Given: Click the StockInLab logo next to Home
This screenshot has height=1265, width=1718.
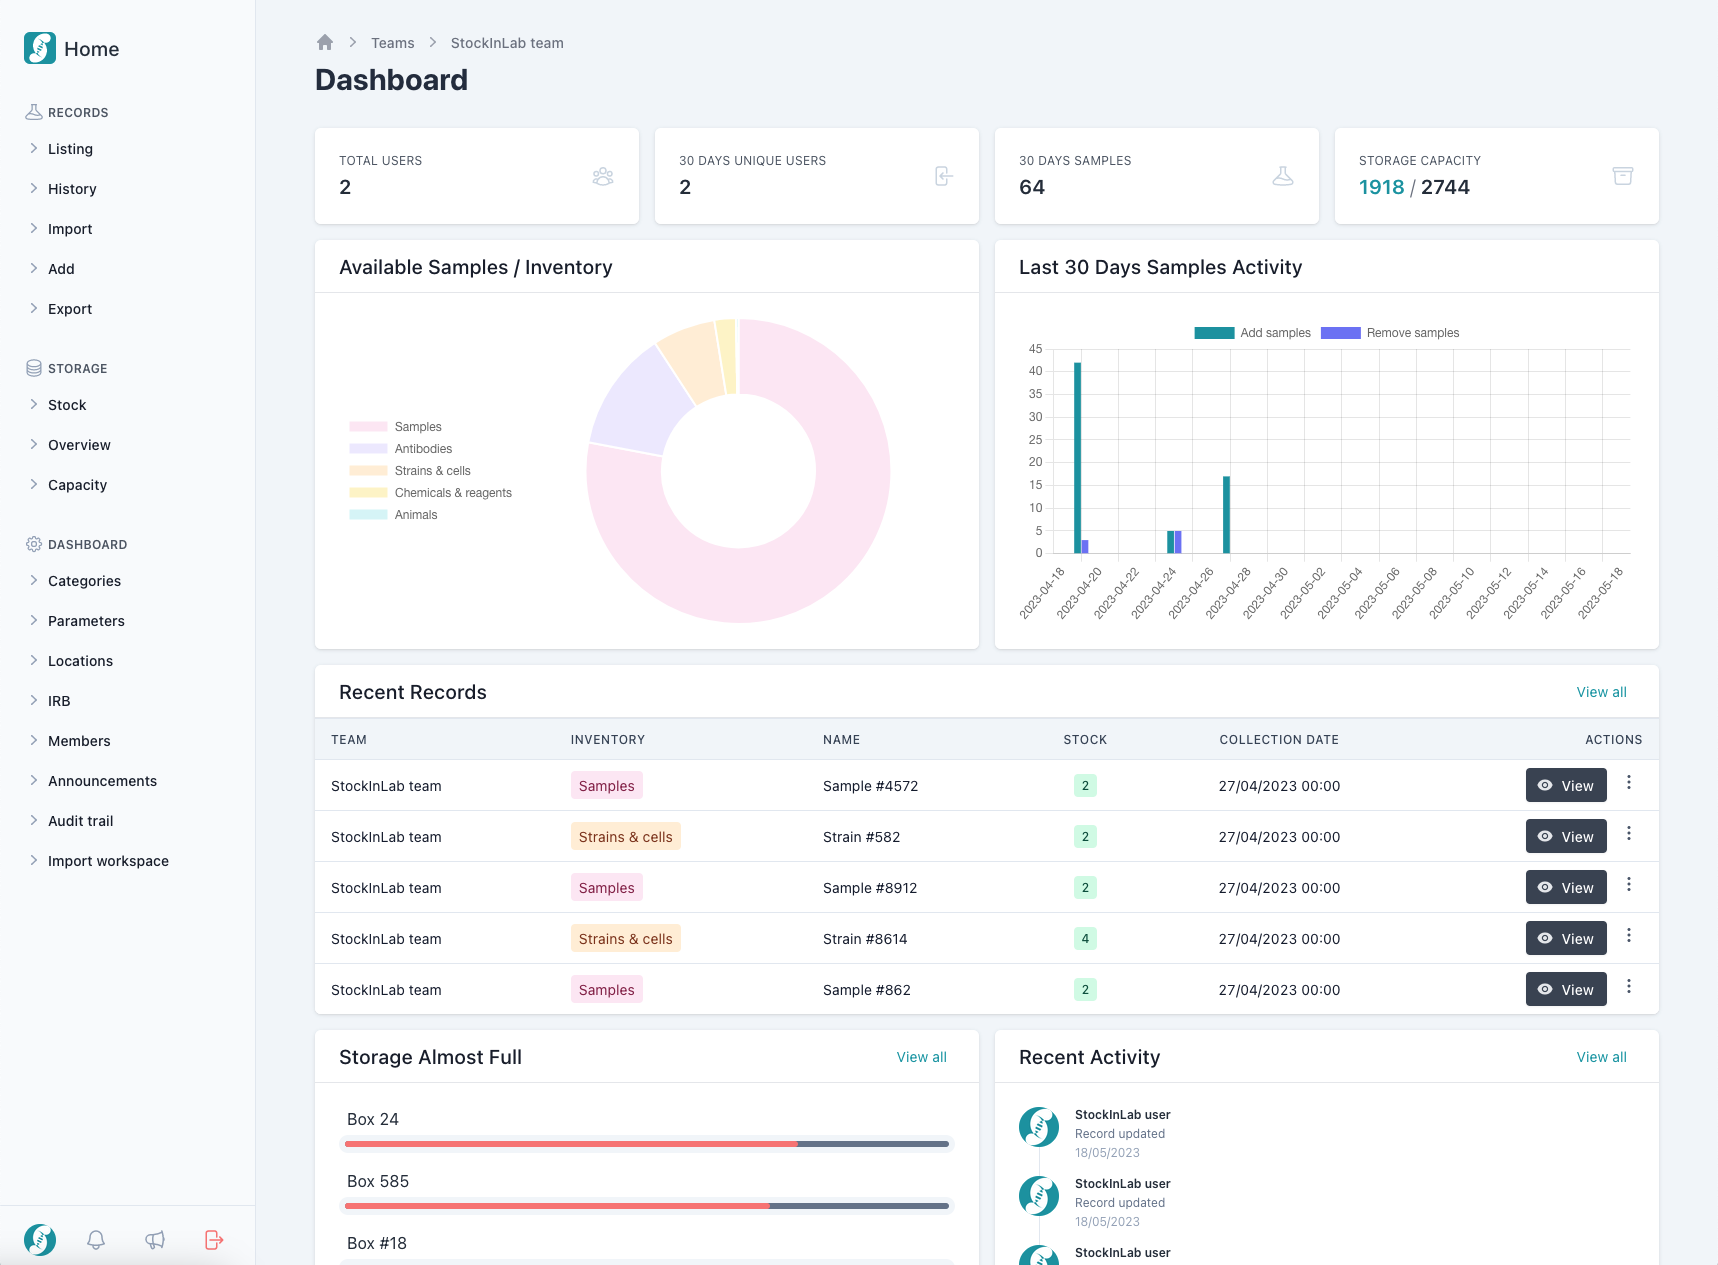Looking at the screenshot, I should click(40, 48).
